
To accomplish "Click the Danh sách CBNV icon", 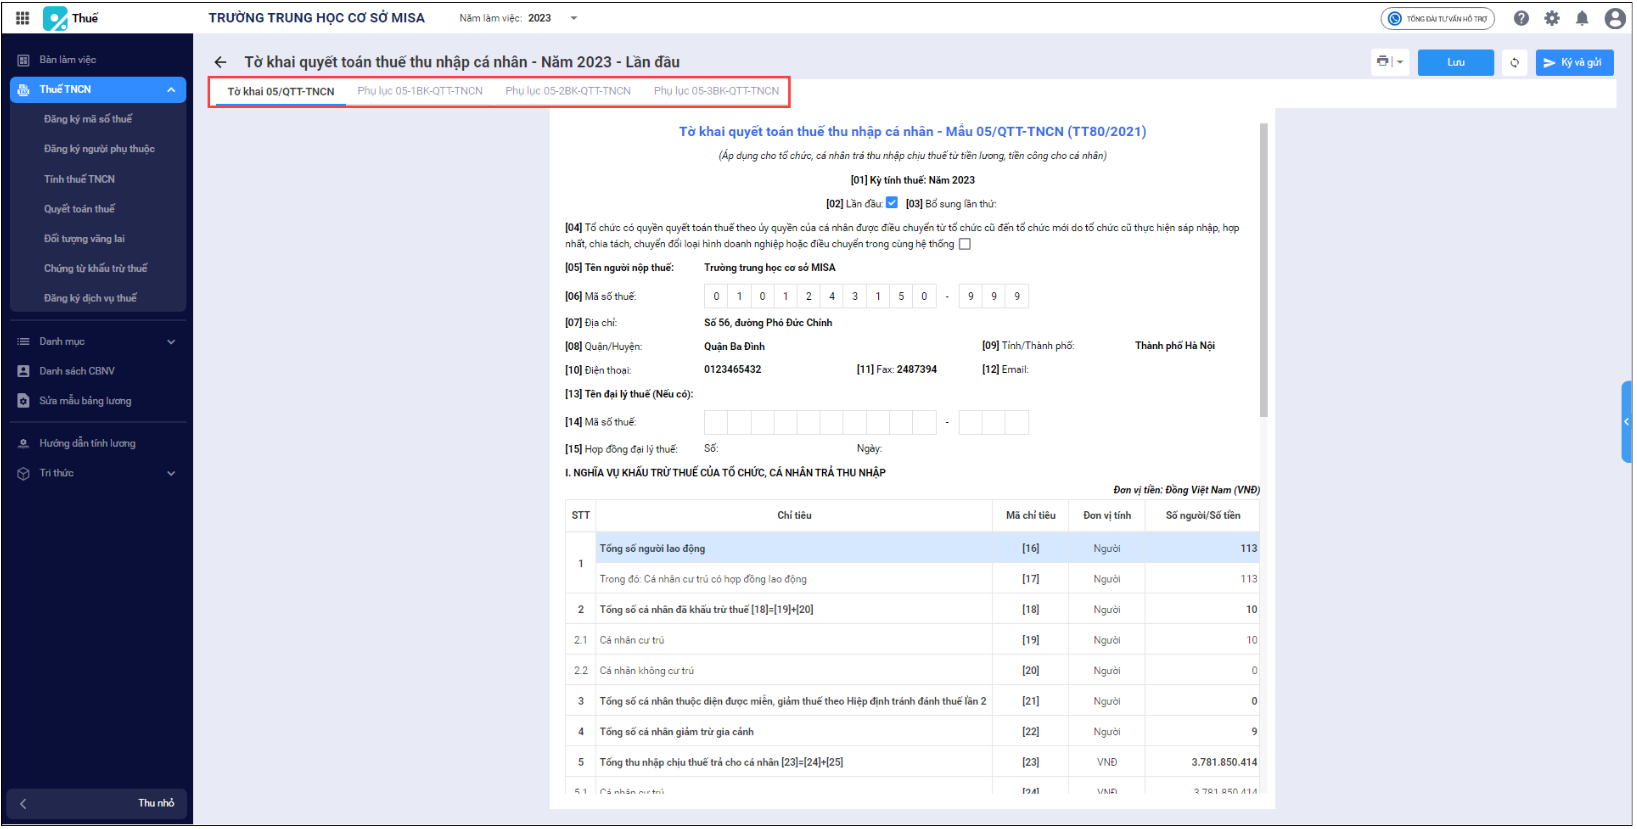I will pos(23,371).
